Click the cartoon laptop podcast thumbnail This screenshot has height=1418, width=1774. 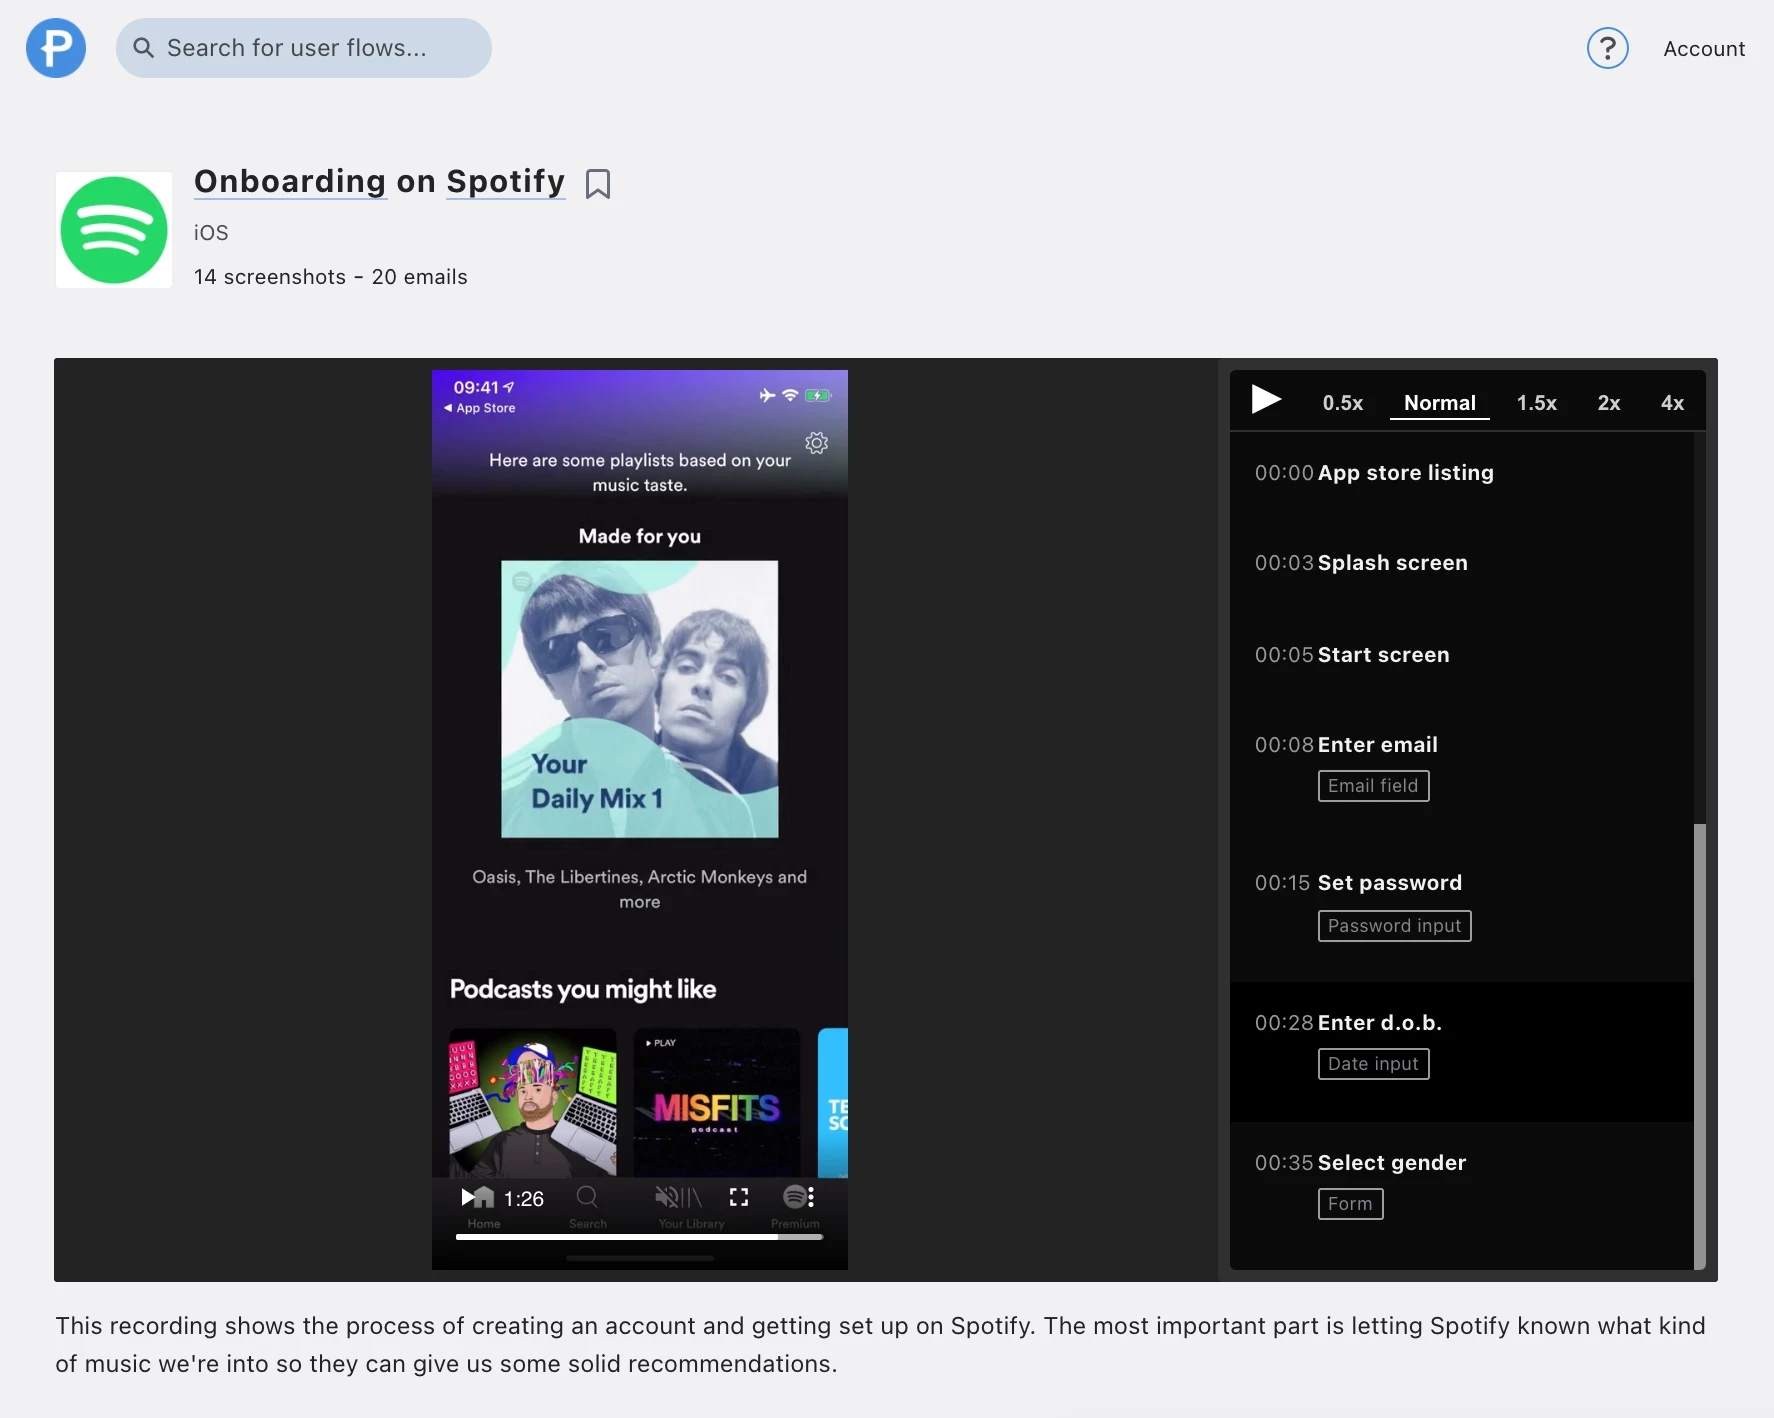click(533, 1102)
